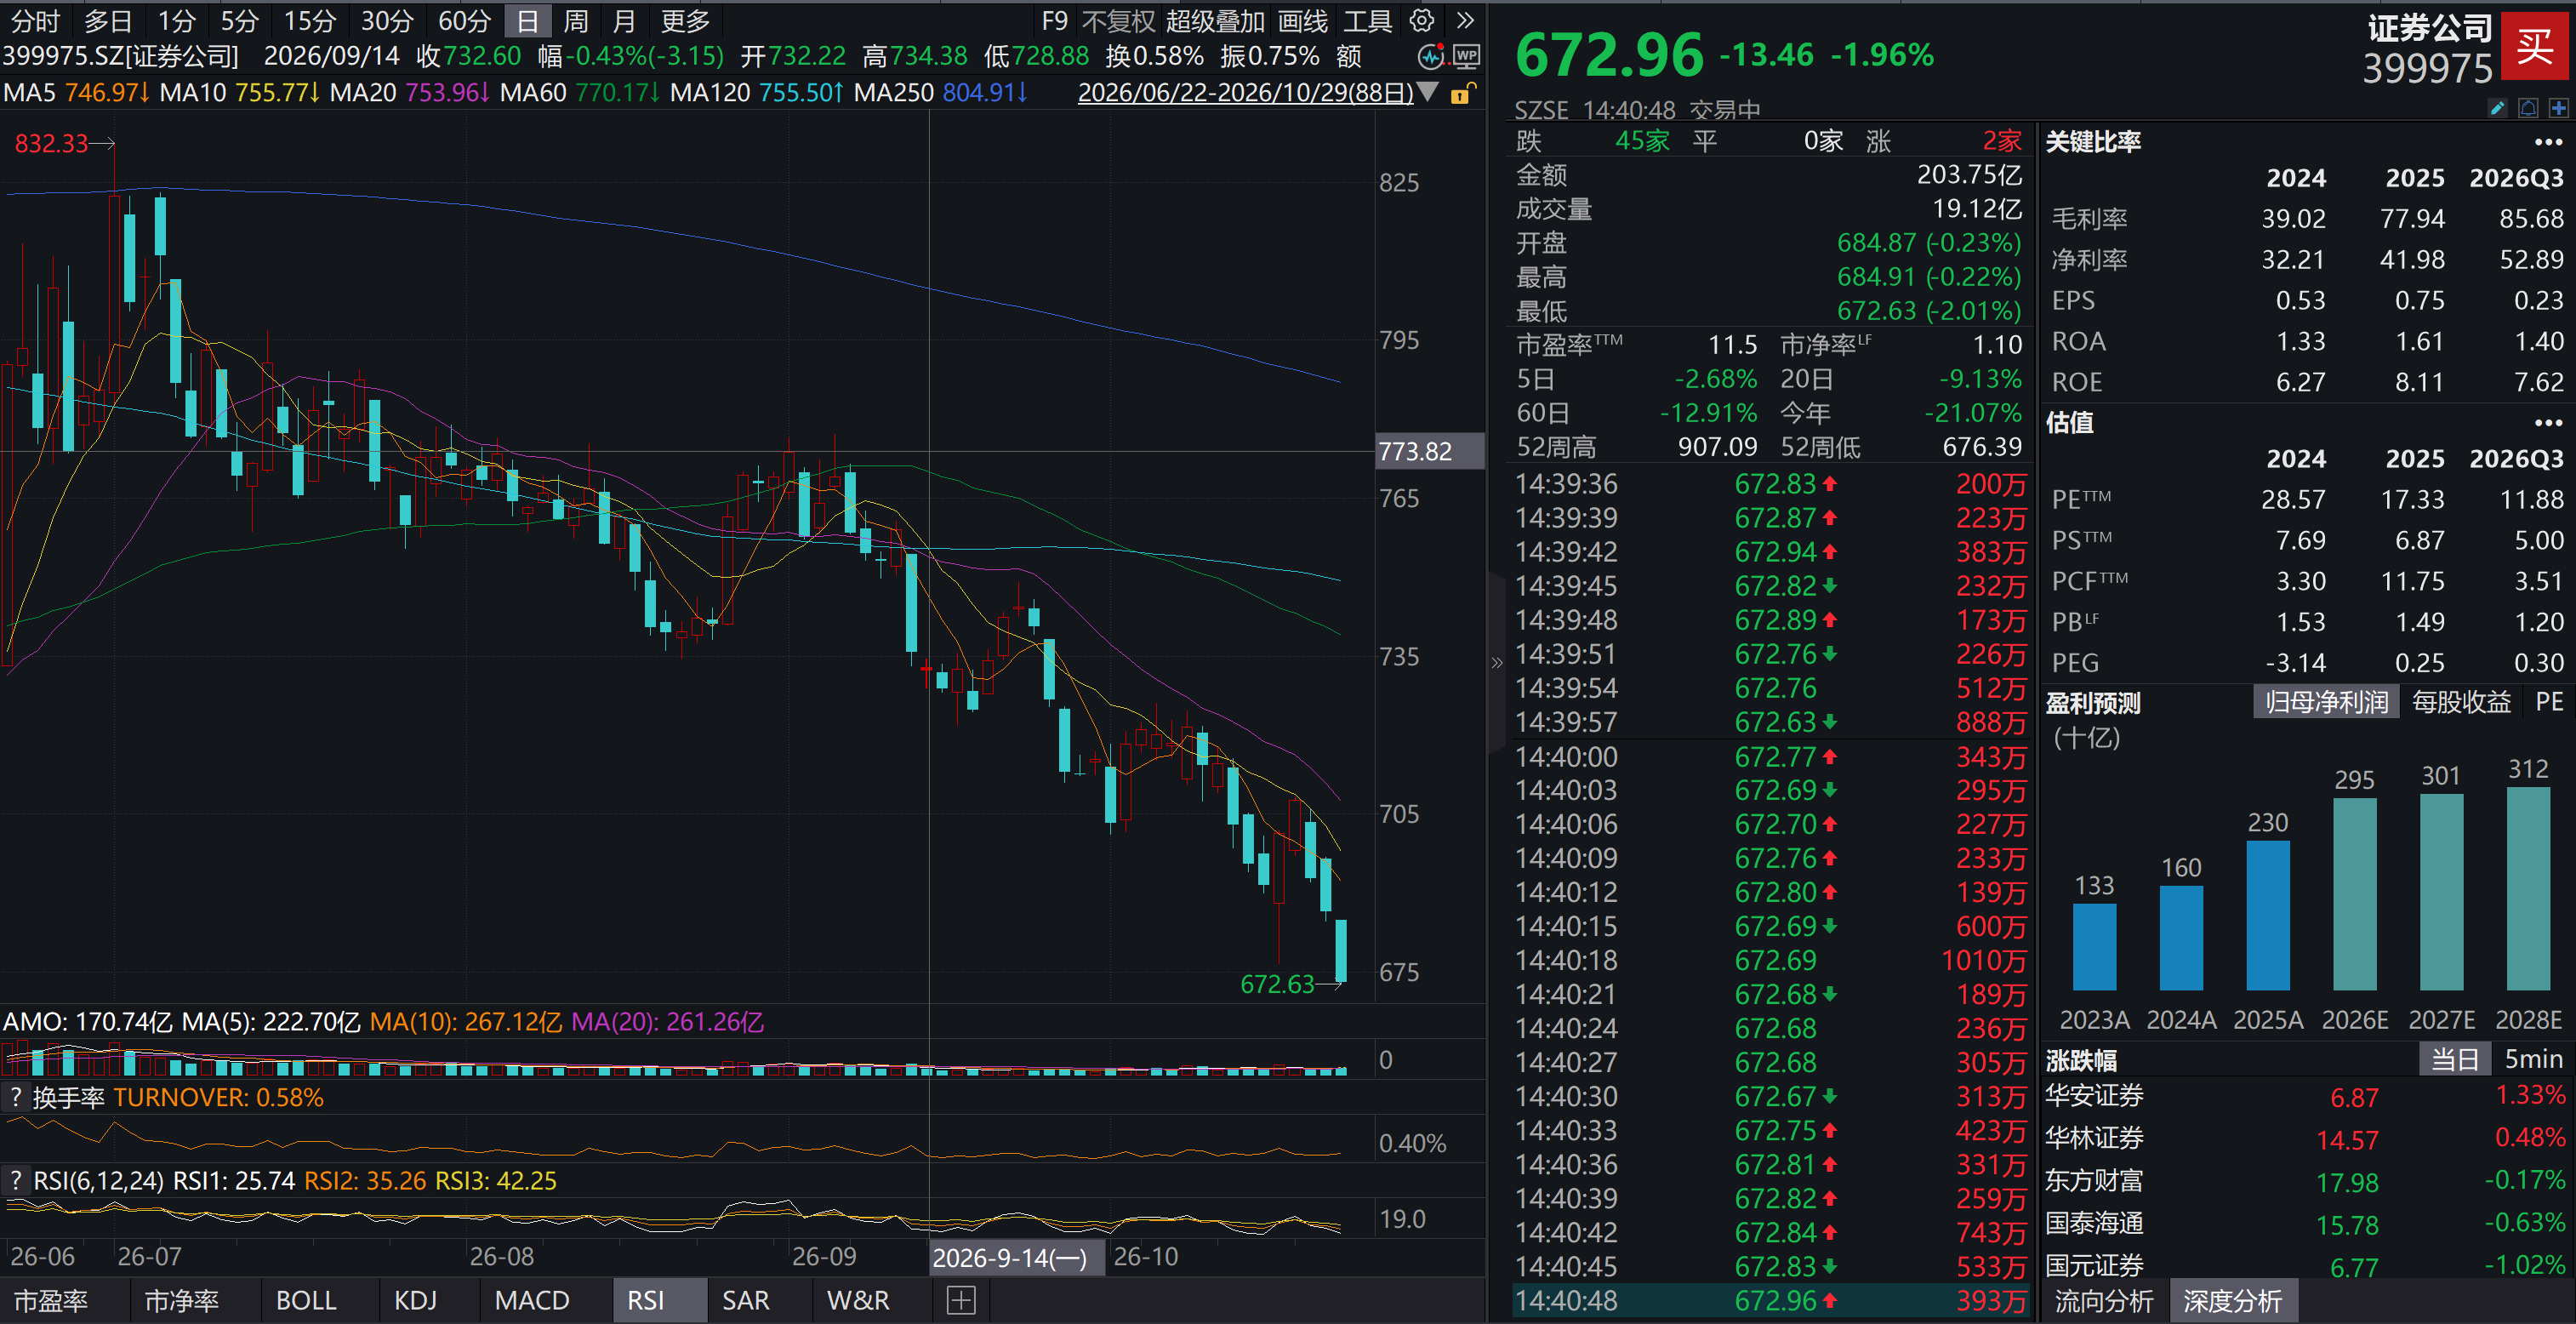
Task: Toggle PE forecast view
Action: pyautogui.click(x=2549, y=702)
